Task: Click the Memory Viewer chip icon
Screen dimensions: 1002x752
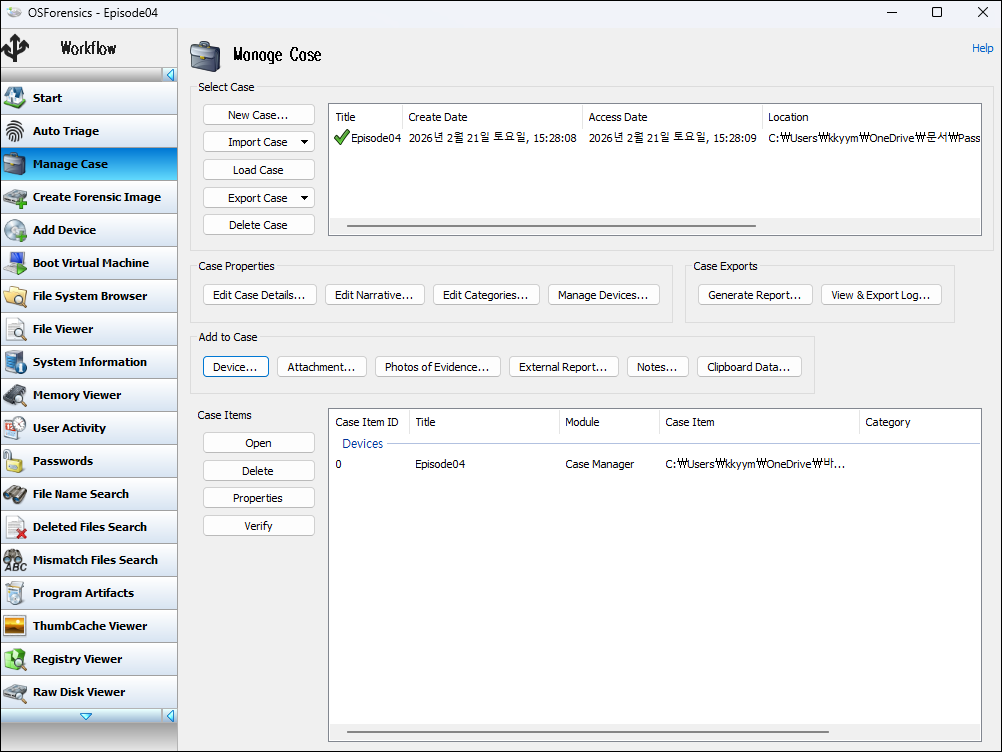Action: click(15, 395)
